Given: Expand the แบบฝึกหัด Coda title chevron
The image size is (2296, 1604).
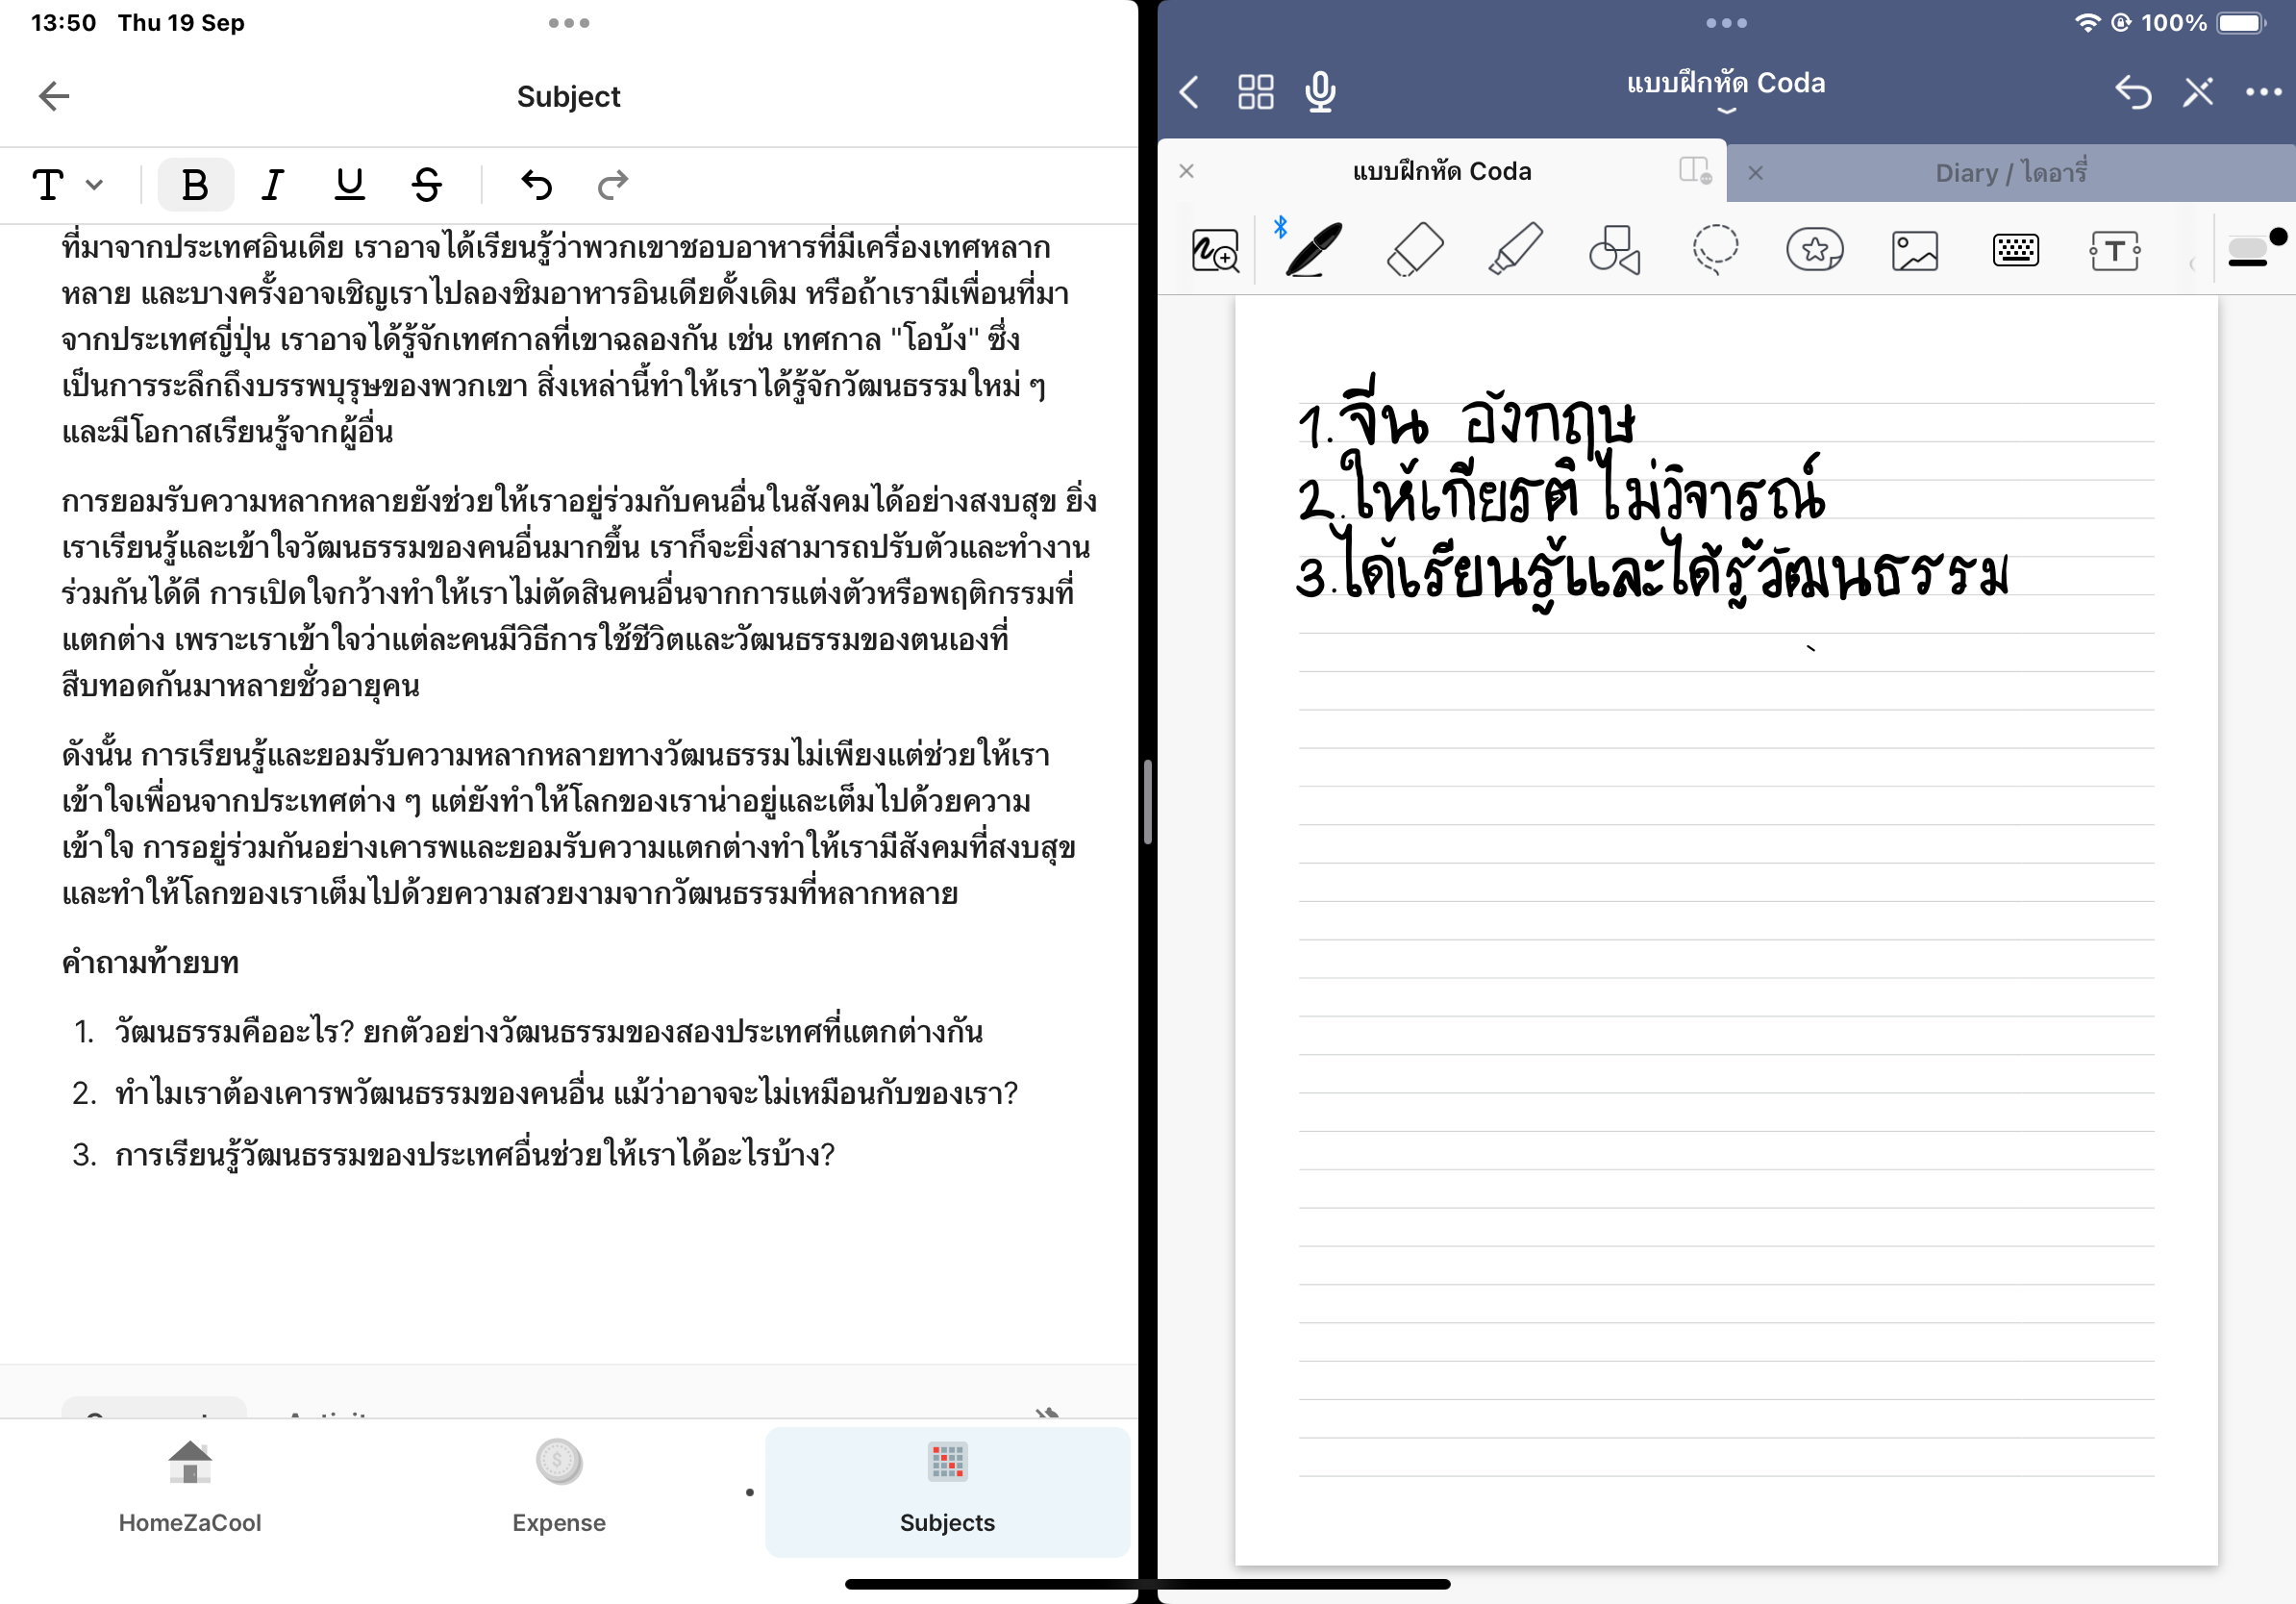Looking at the screenshot, I should tap(1726, 110).
